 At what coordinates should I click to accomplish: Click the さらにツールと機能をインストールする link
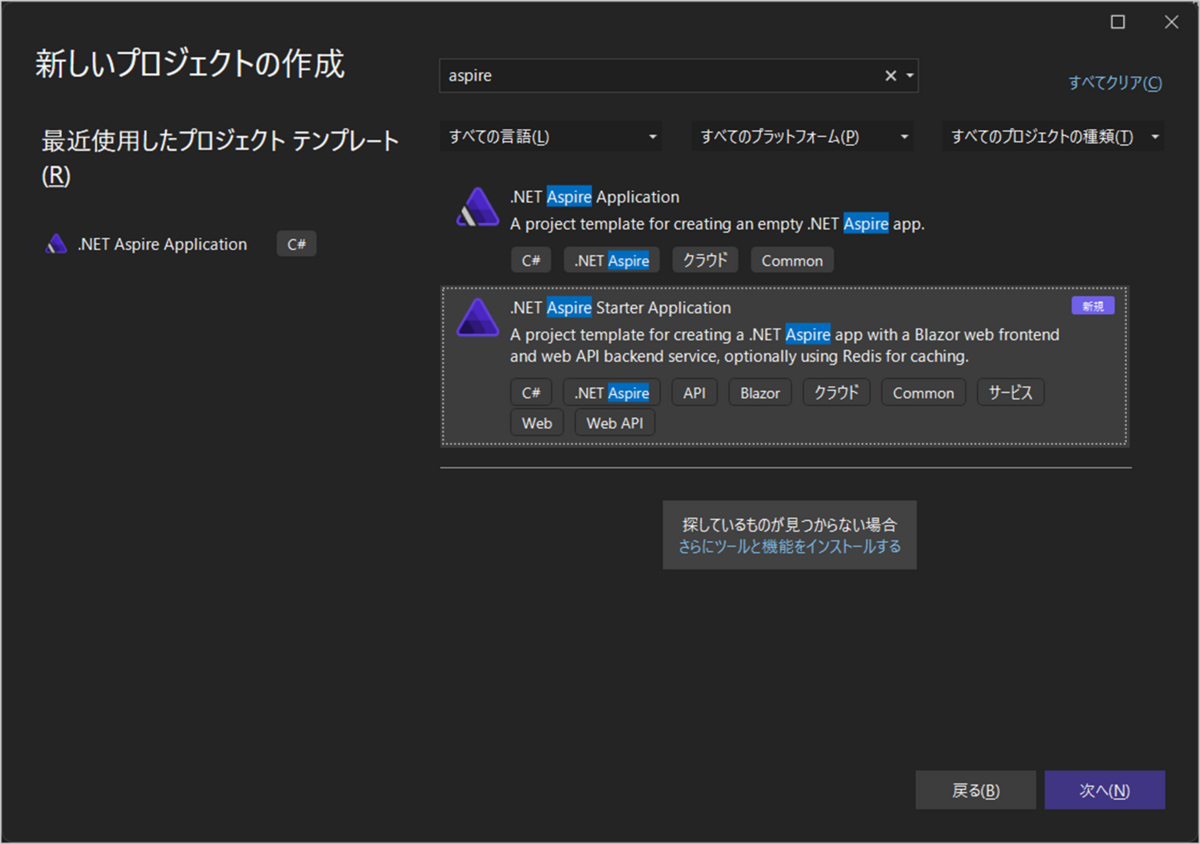click(x=790, y=546)
